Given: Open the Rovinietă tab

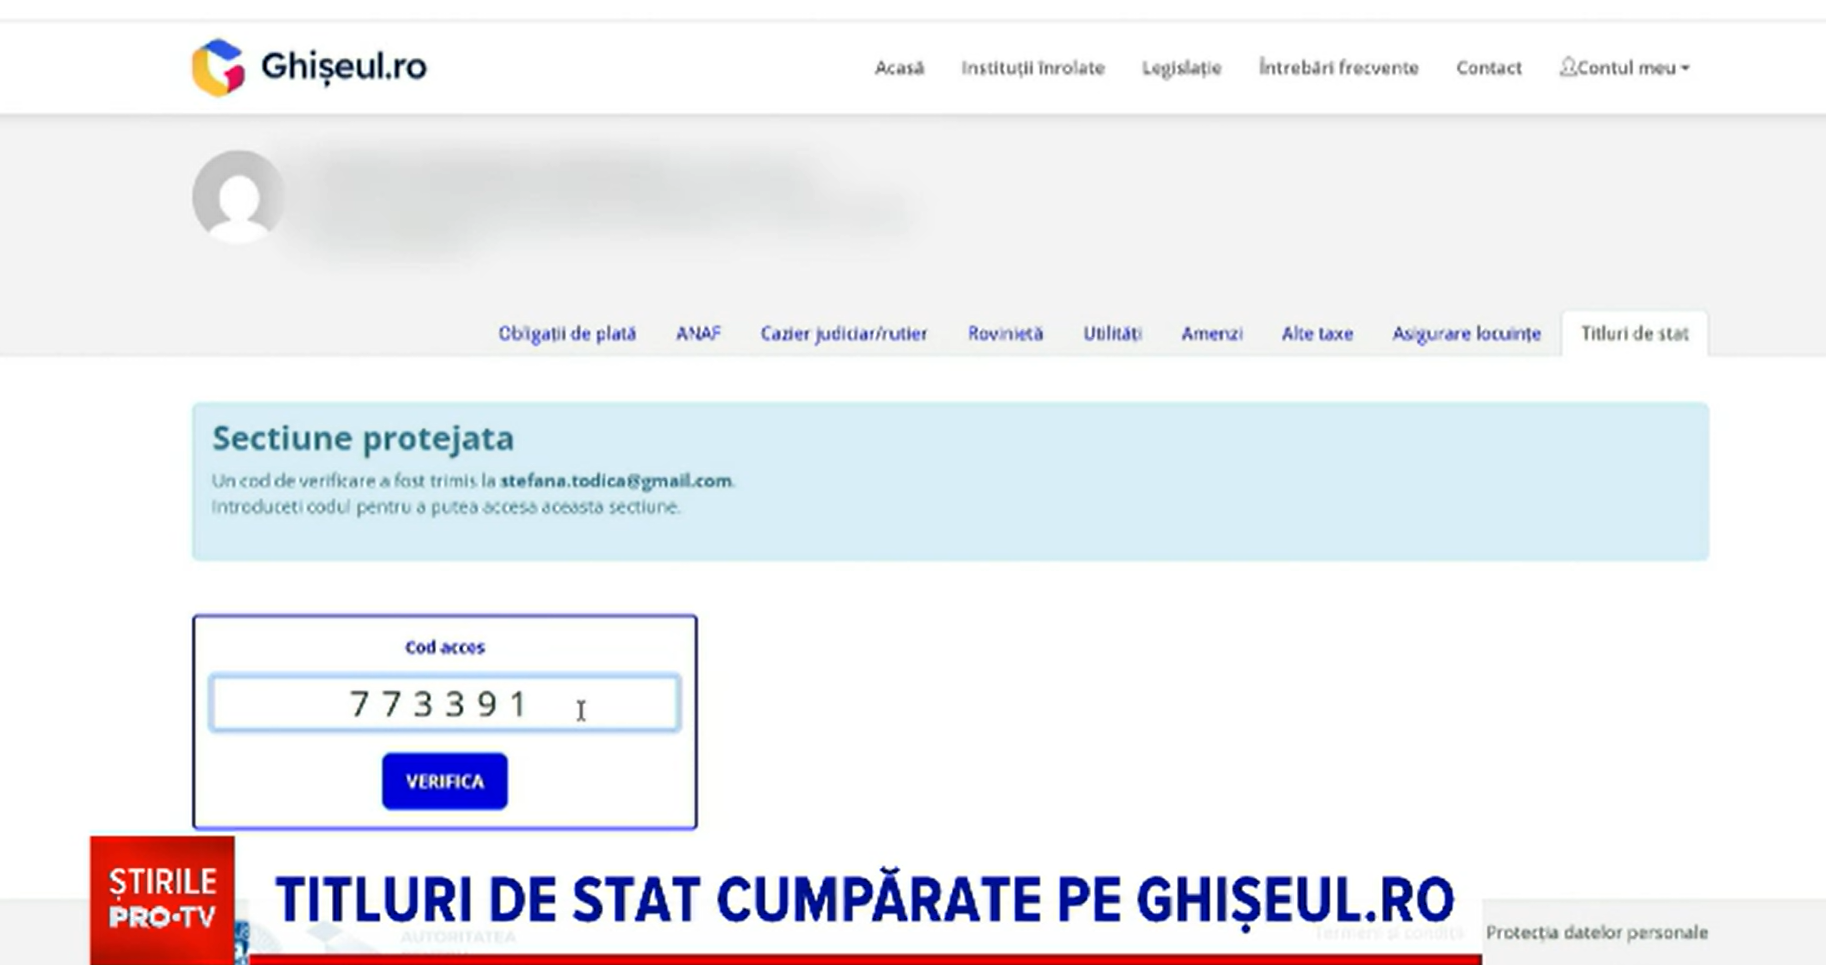Looking at the screenshot, I should point(1005,333).
